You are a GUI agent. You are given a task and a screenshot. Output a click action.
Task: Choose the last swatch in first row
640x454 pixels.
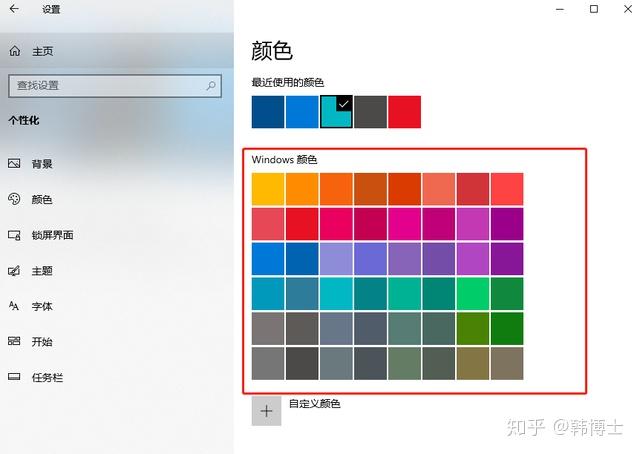pyautogui.click(x=507, y=189)
